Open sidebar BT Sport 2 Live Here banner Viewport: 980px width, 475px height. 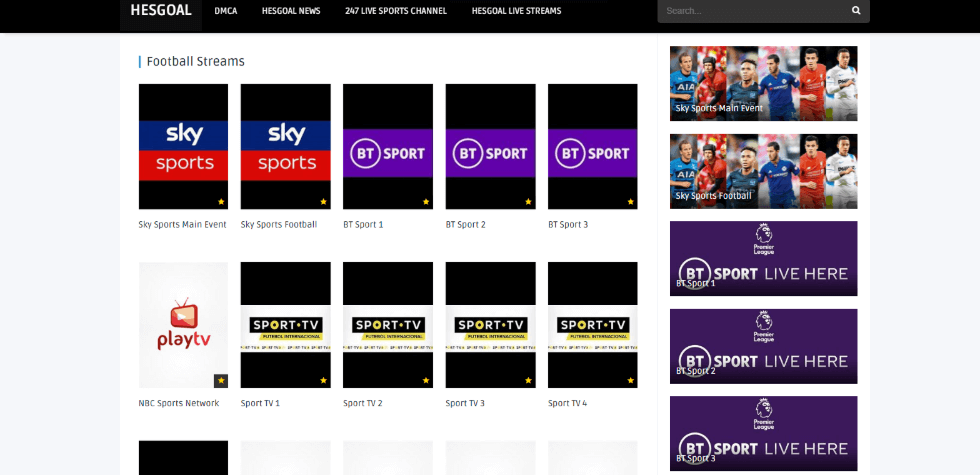click(x=764, y=346)
